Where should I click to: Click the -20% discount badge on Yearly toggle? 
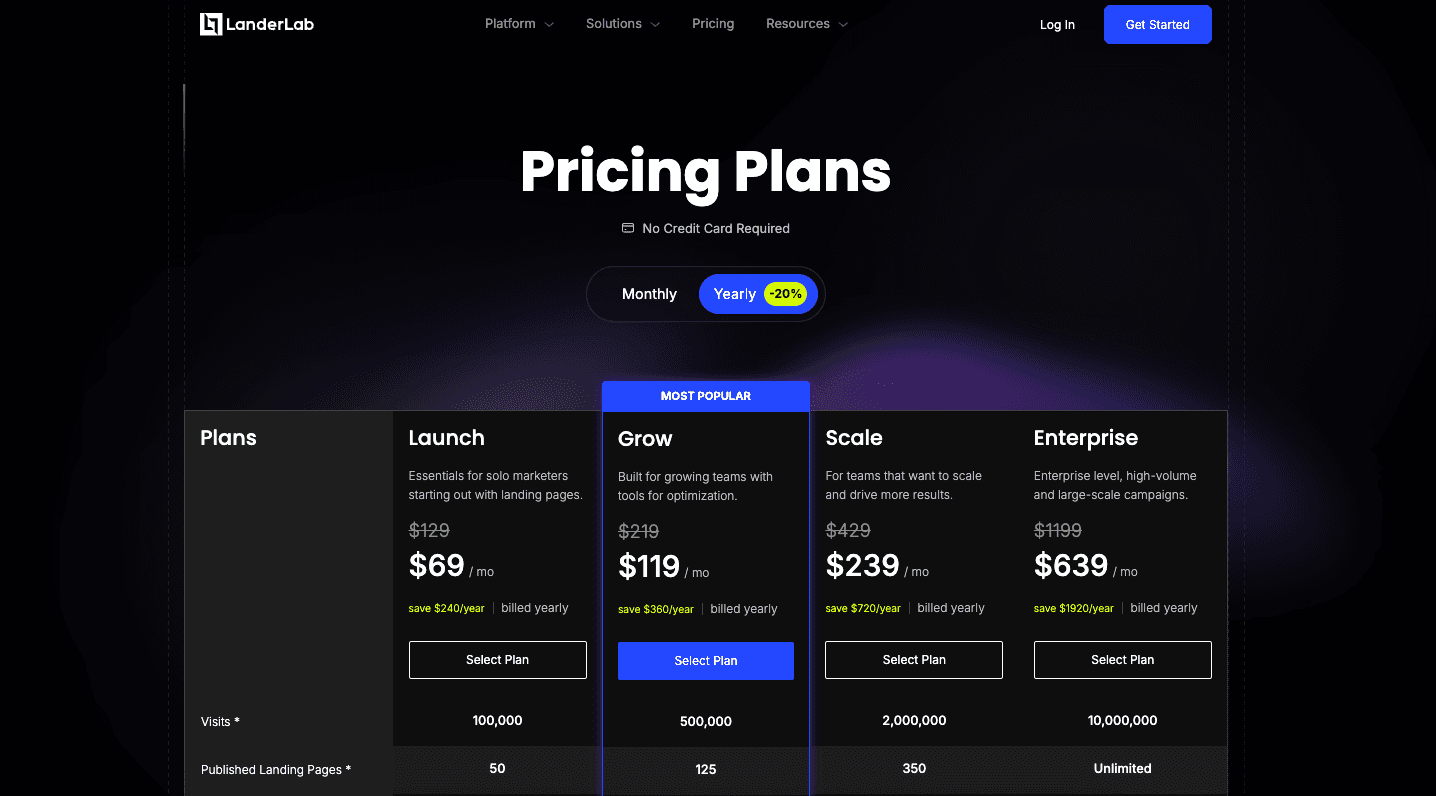coord(786,294)
